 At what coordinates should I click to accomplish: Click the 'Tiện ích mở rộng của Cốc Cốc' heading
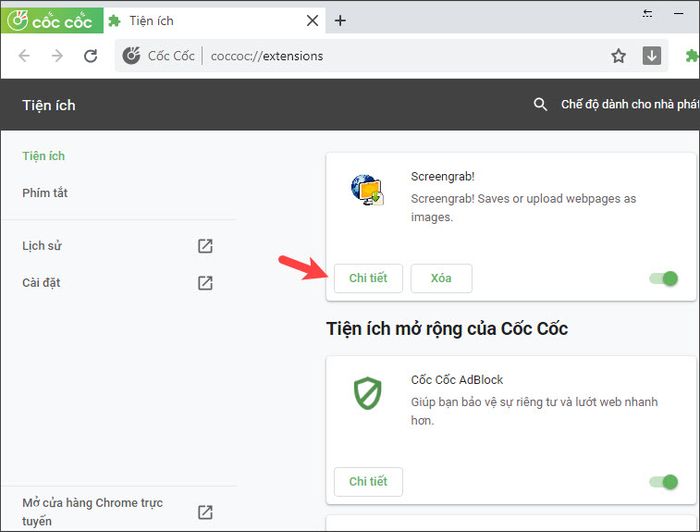pyautogui.click(x=447, y=329)
